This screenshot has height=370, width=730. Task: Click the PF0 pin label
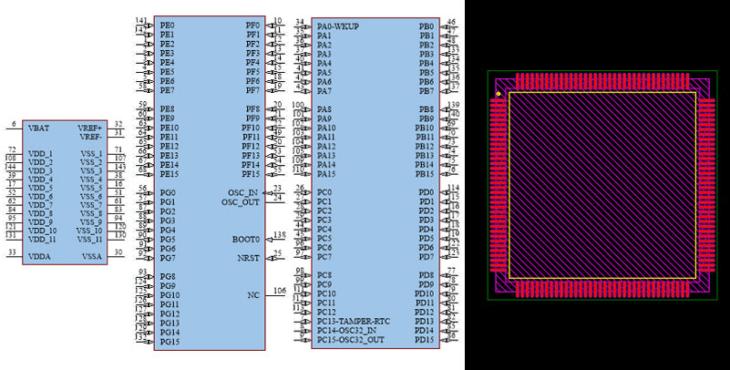(252, 25)
